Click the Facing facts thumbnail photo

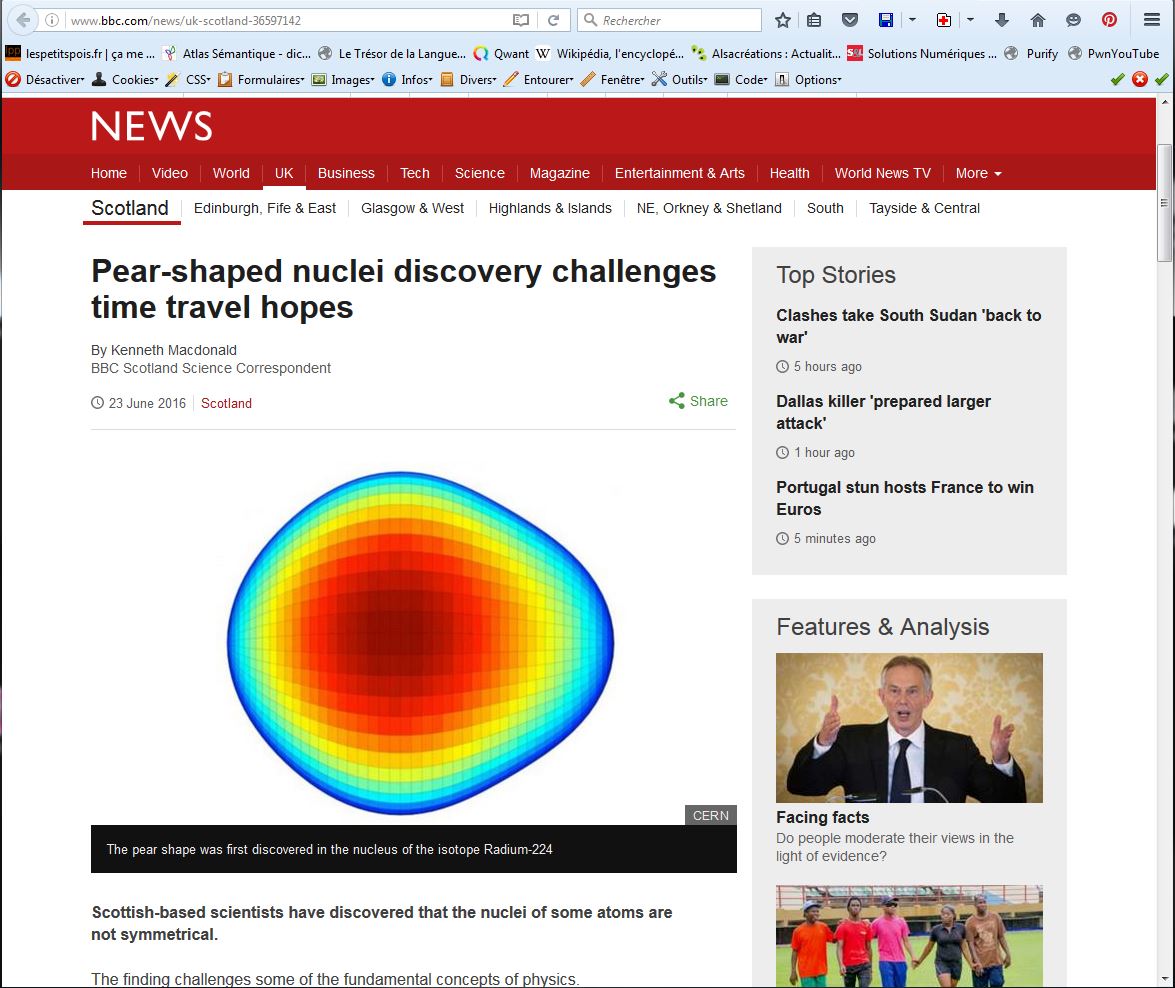[909, 728]
